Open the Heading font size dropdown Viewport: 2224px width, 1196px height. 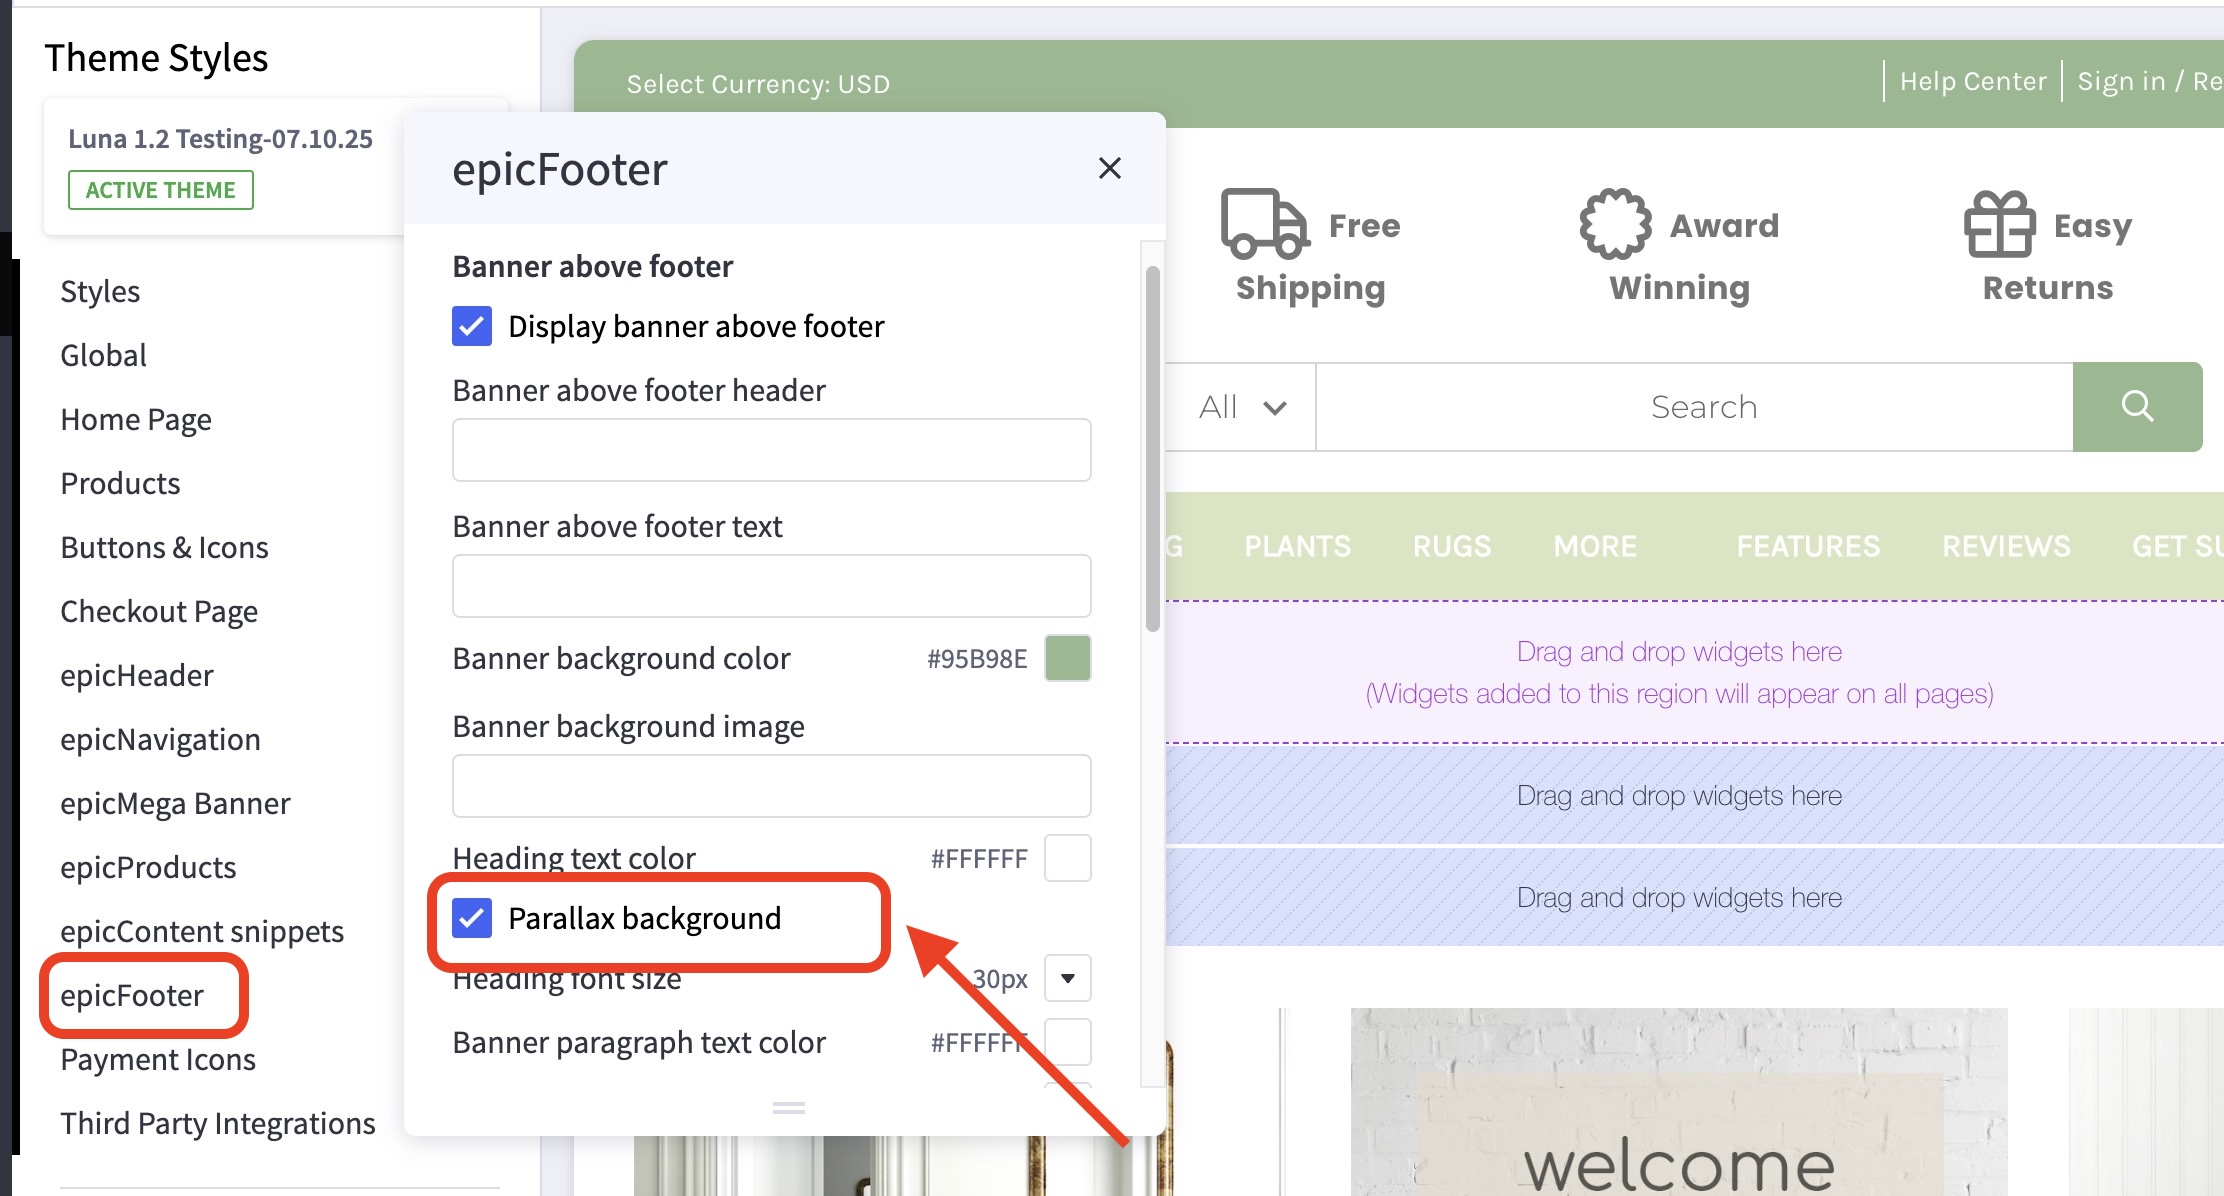(1066, 978)
